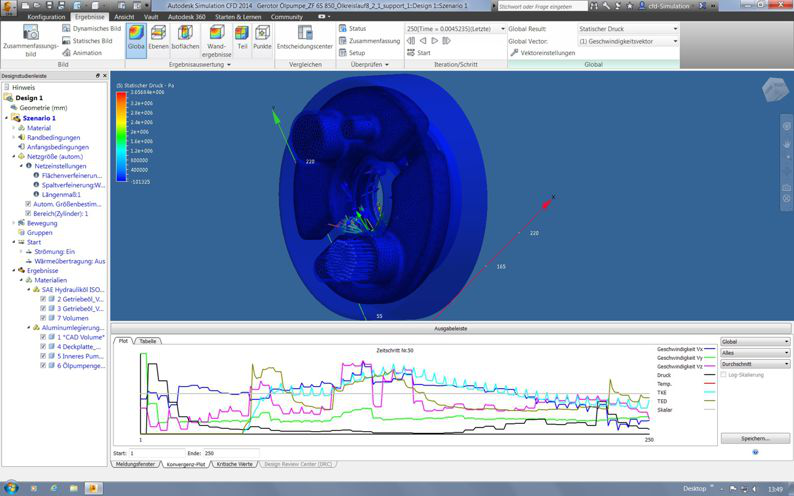Viewport: 794px width, 496px height.
Task: Pin the Designstudienleiste panel
Action: point(98,75)
